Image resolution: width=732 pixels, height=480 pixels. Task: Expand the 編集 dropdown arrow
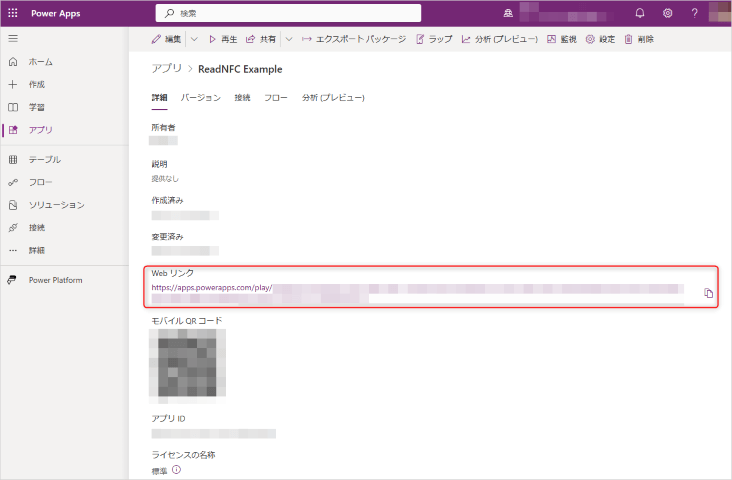point(194,39)
